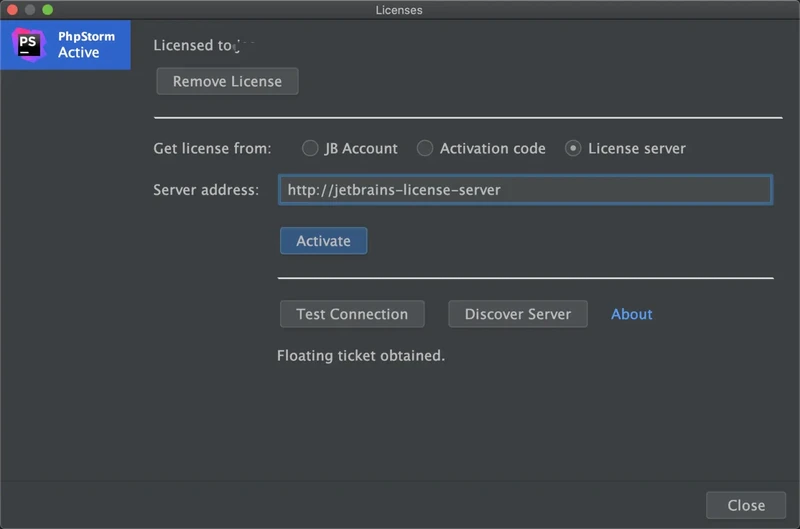
Task: Open the About link
Action: tap(632, 314)
